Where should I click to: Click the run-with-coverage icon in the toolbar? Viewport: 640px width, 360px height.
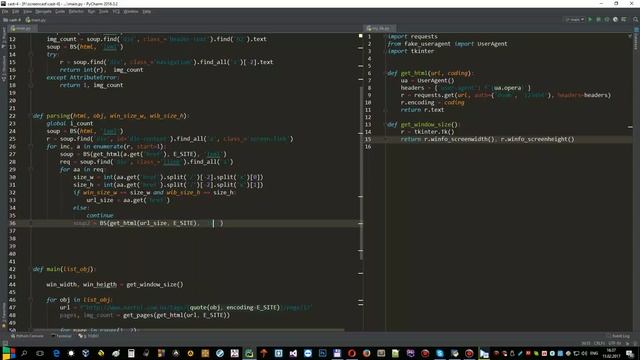pos(607,20)
